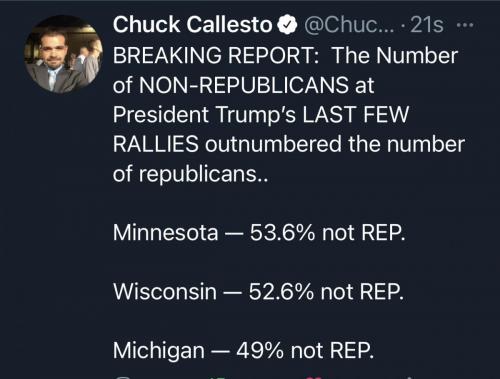The image size is (500, 379).
Task: Select the Minnesota 53.6% not REP line
Action: [259, 232]
